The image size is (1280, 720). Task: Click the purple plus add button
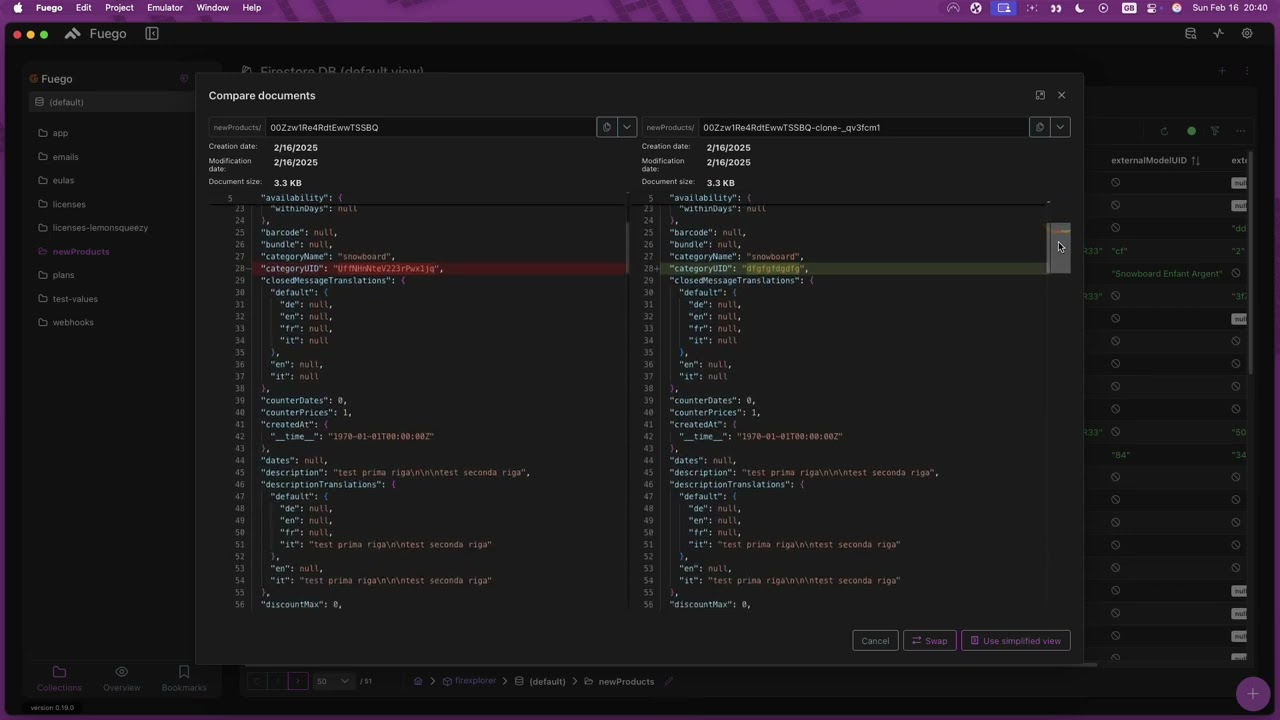[x=1252, y=693]
